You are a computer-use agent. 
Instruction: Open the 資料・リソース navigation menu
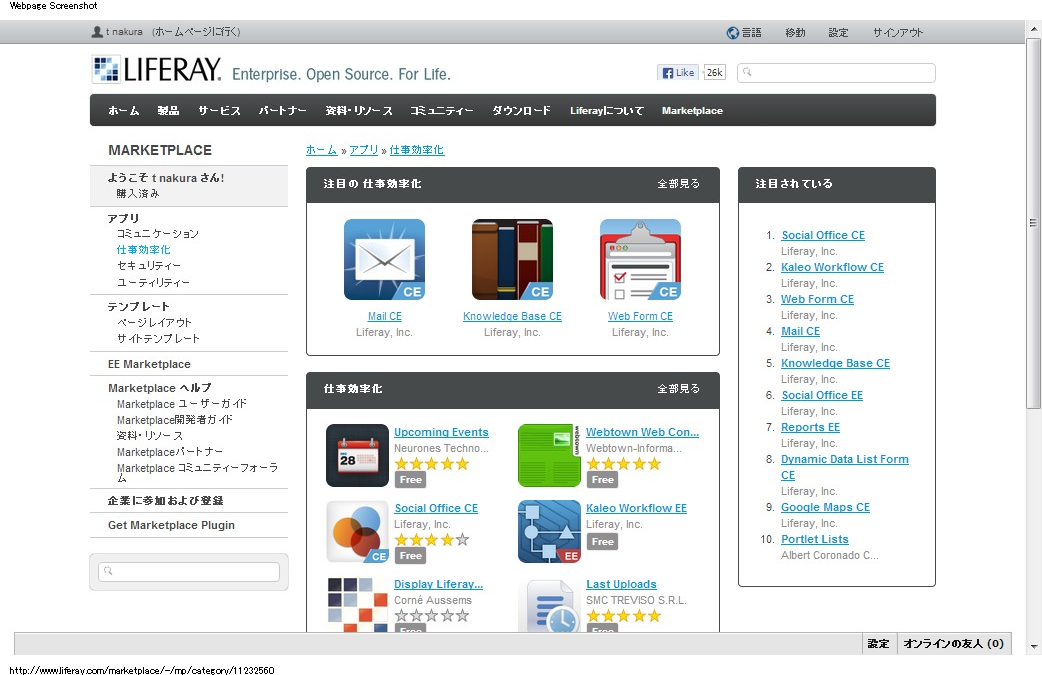pos(359,110)
